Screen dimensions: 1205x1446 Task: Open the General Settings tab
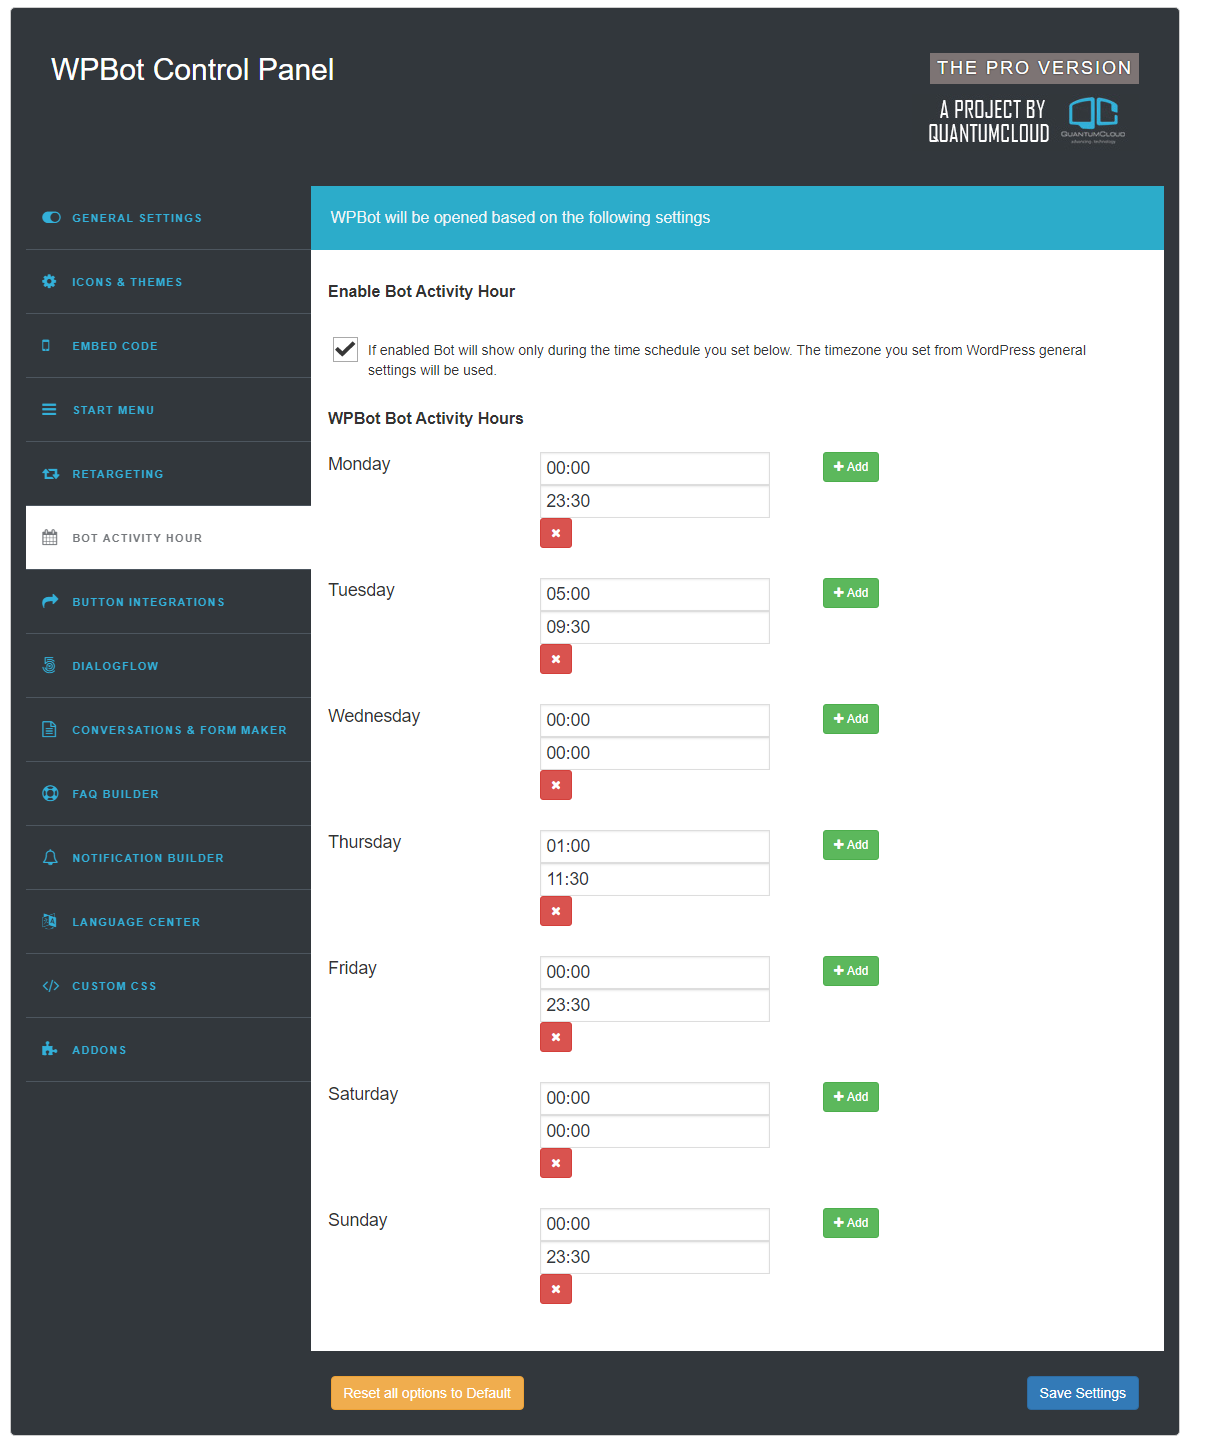168,217
